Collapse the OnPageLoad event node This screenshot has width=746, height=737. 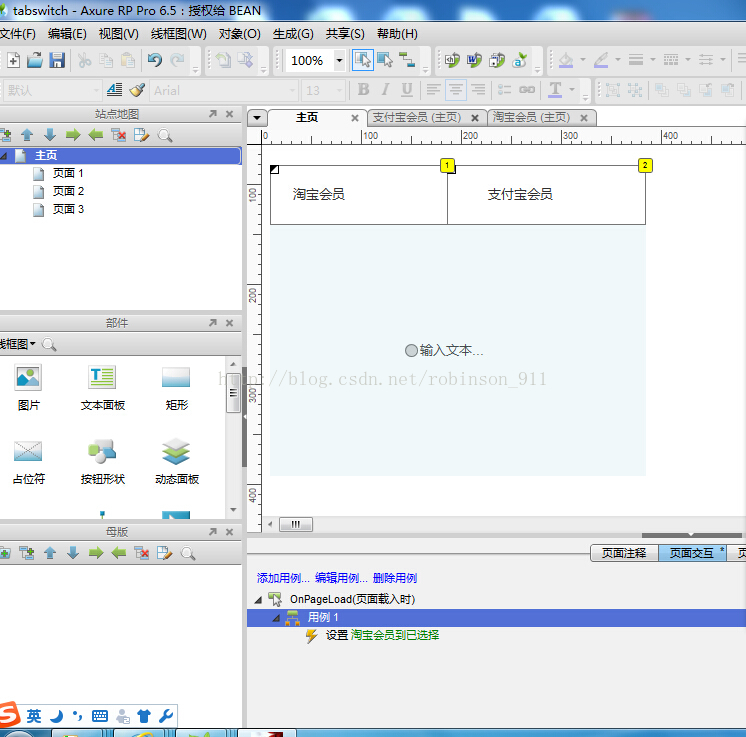258,600
